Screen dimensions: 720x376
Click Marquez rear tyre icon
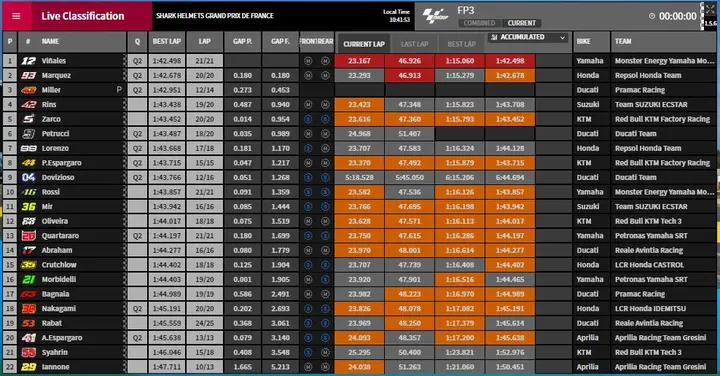325,75
